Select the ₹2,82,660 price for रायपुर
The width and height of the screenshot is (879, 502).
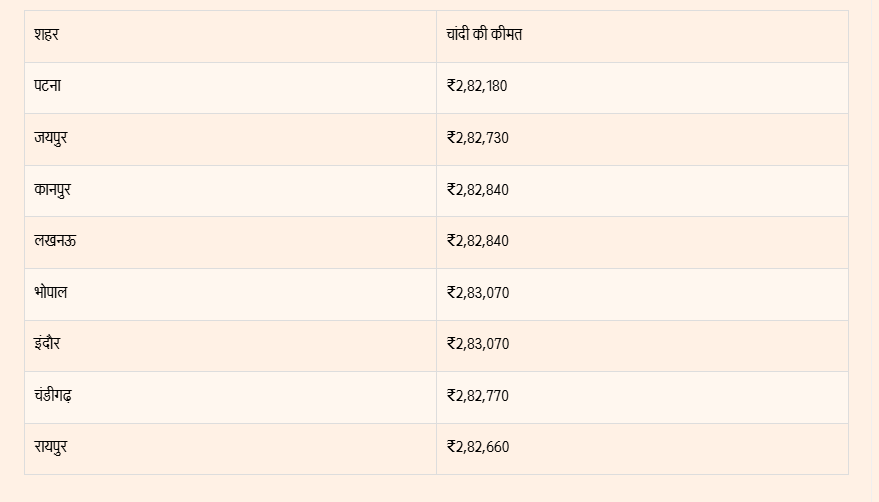pyautogui.click(x=478, y=447)
